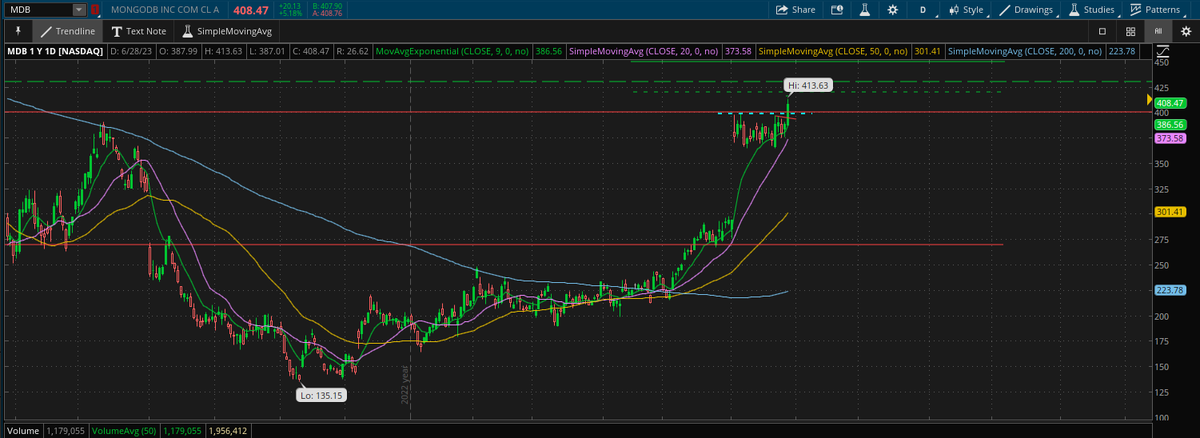Open the Style menu
This screenshot has width=1200, height=438.
pos(965,9)
